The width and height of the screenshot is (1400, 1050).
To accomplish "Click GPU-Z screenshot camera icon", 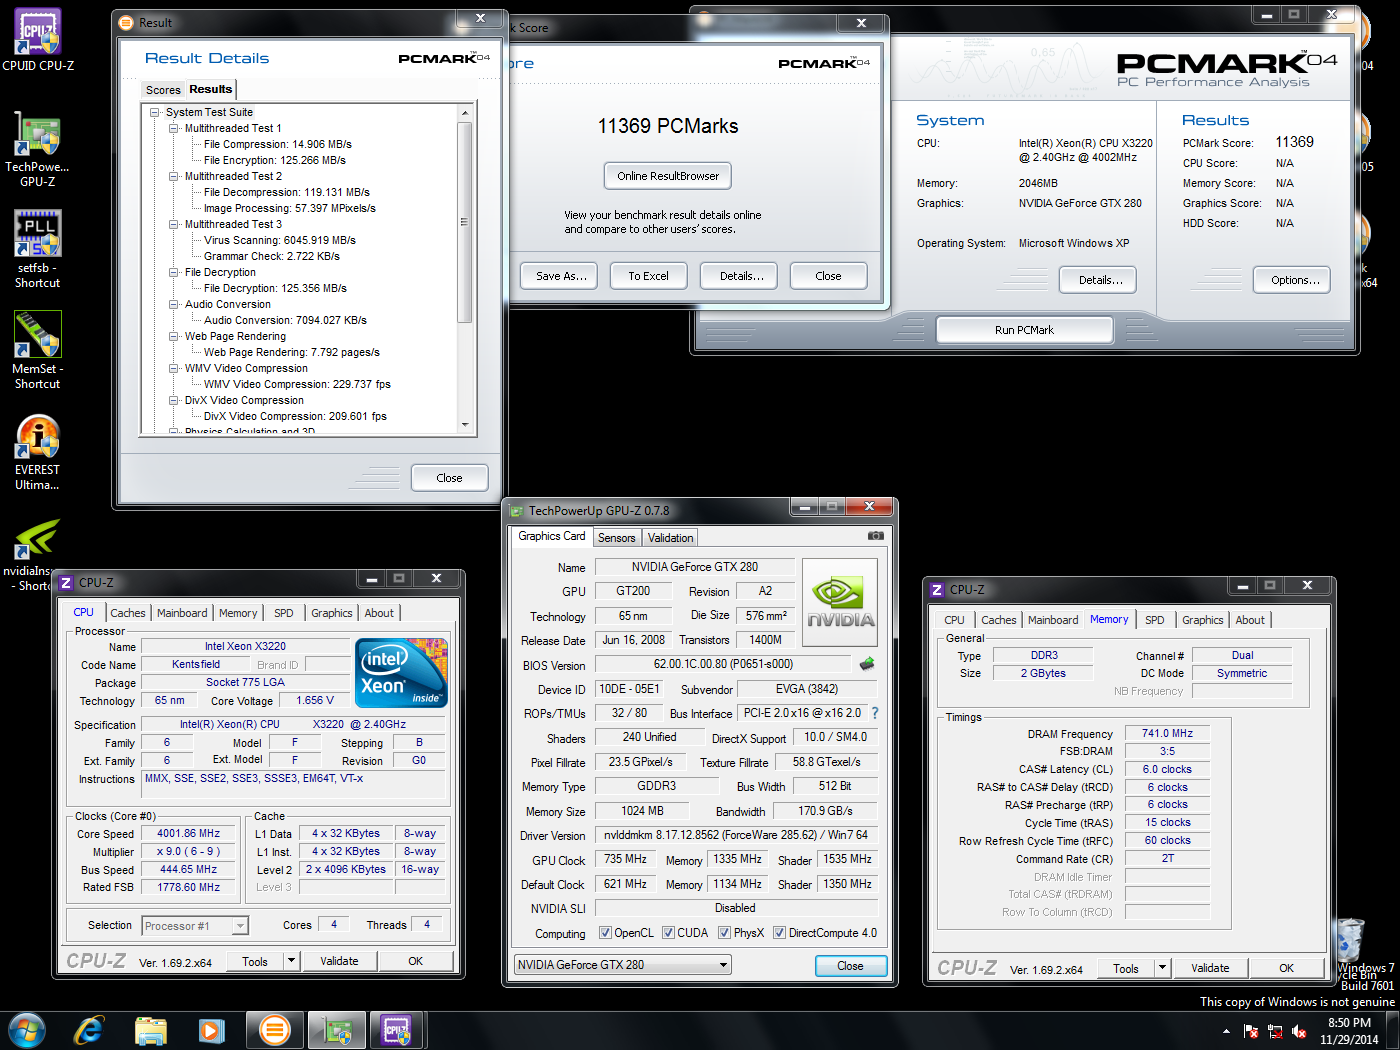I will (875, 536).
